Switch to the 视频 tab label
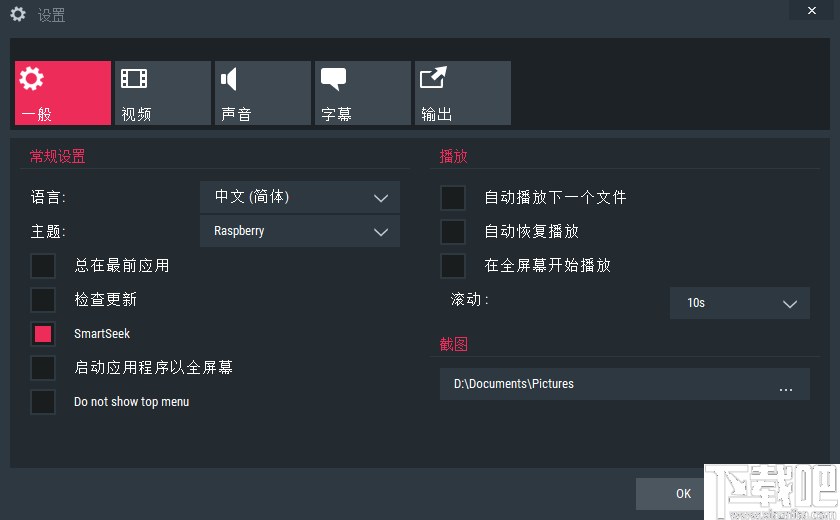 (137, 114)
